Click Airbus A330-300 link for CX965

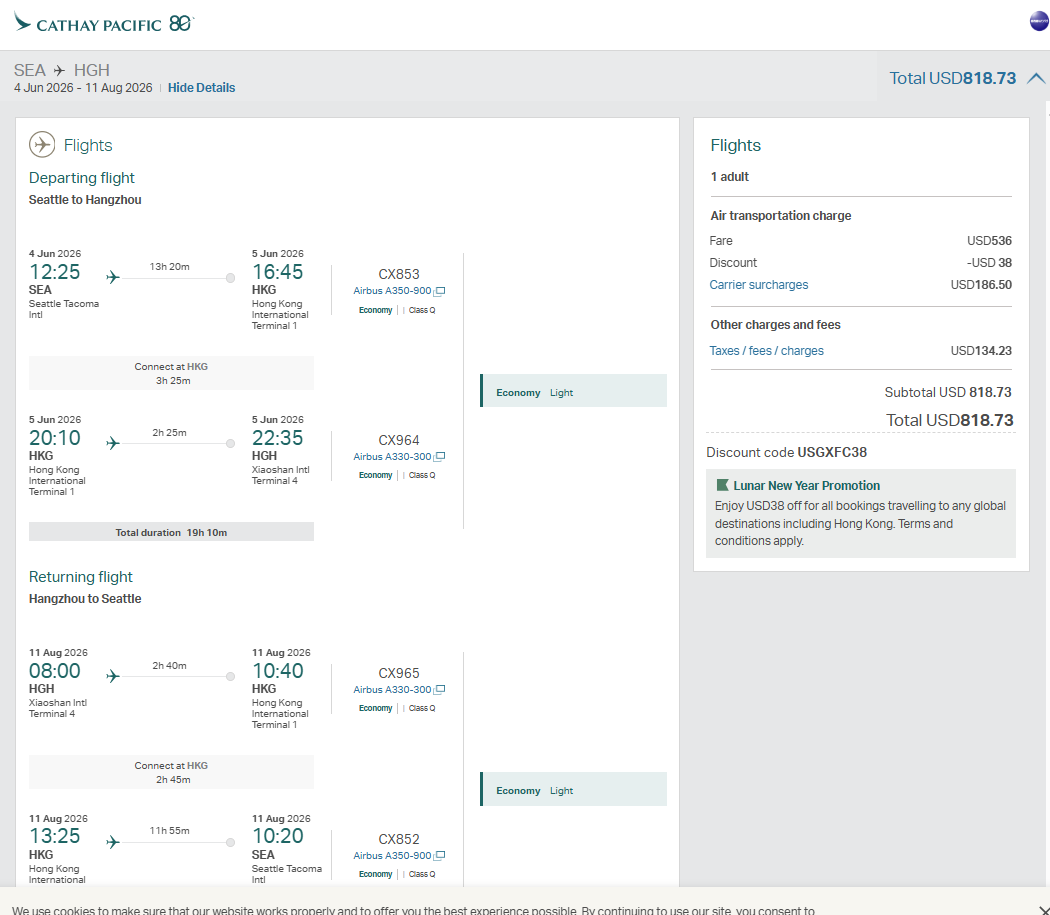tap(392, 690)
